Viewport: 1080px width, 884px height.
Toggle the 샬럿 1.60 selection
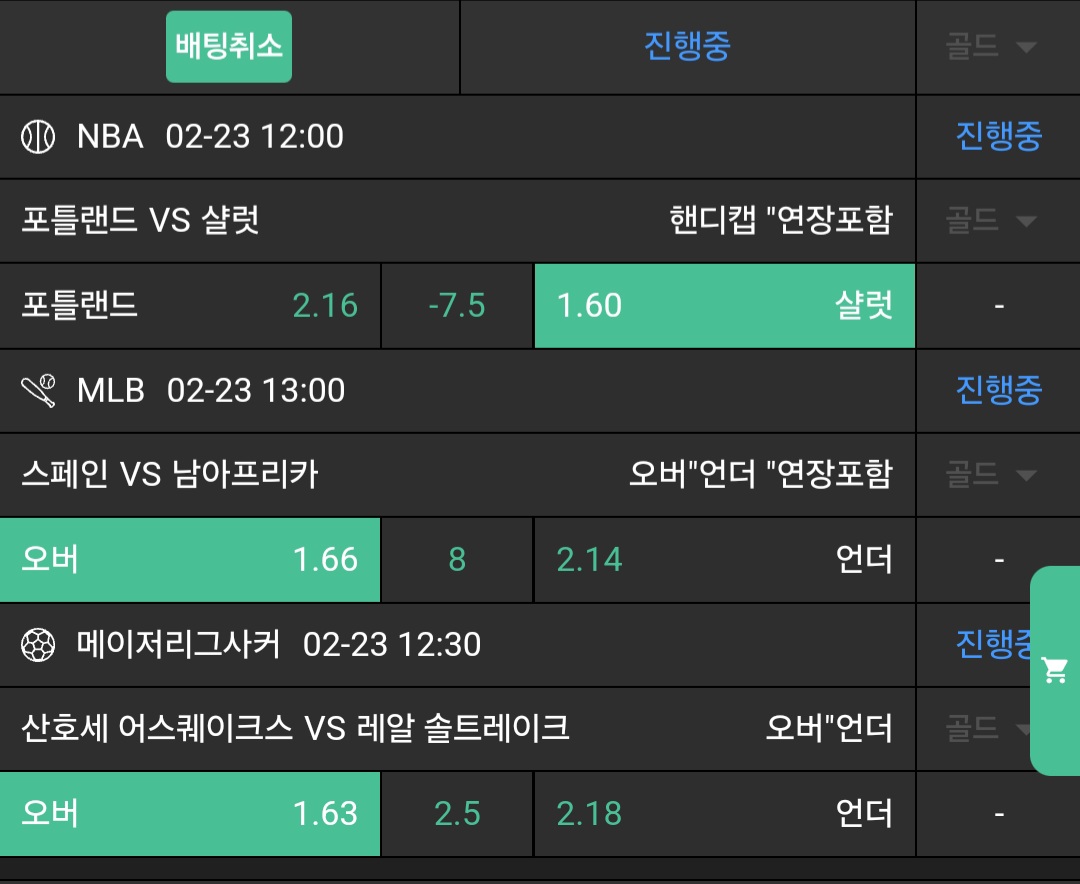click(x=724, y=306)
